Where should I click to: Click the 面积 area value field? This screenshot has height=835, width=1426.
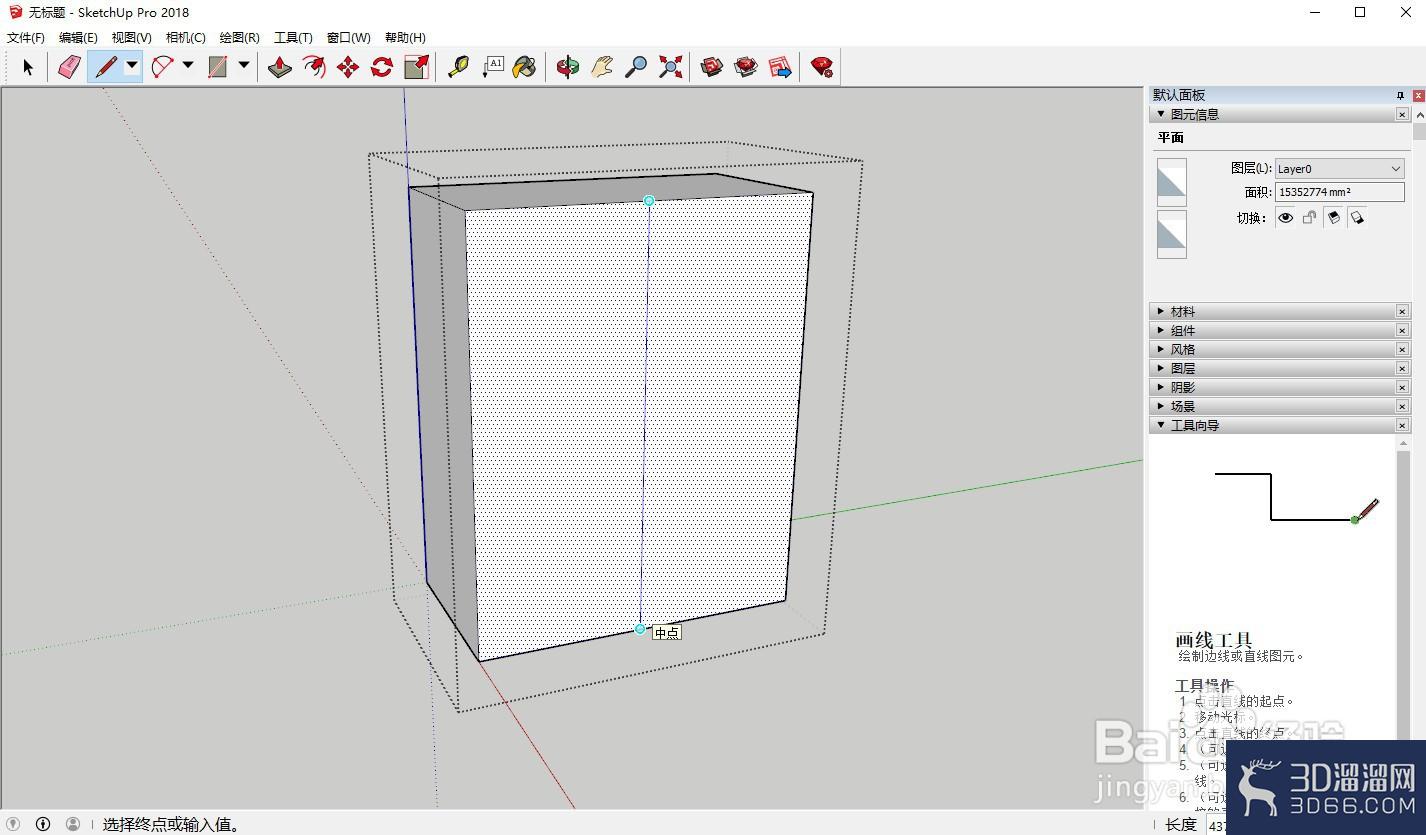pos(1340,192)
